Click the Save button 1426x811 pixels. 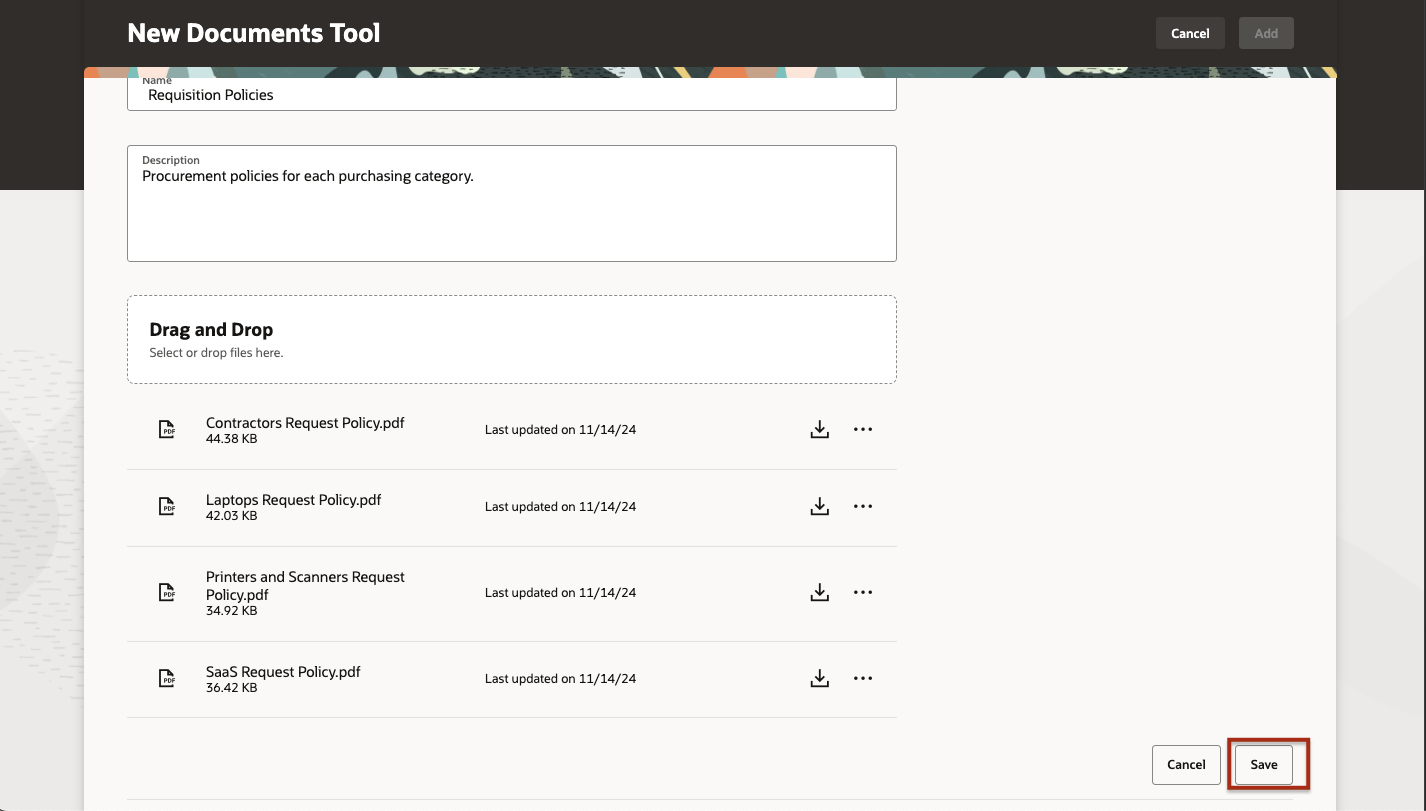click(1263, 765)
